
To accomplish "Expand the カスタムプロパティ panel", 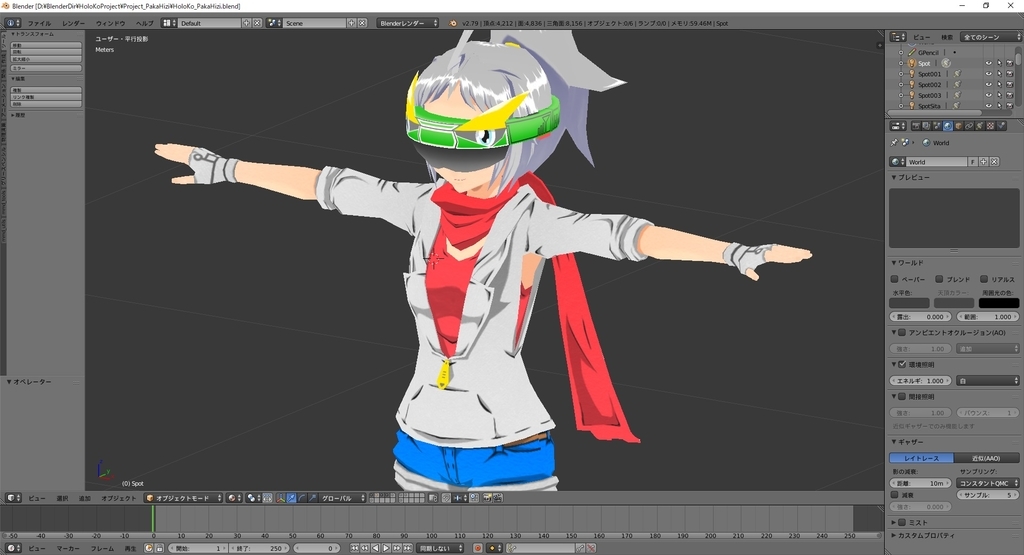I will [922, 535].
